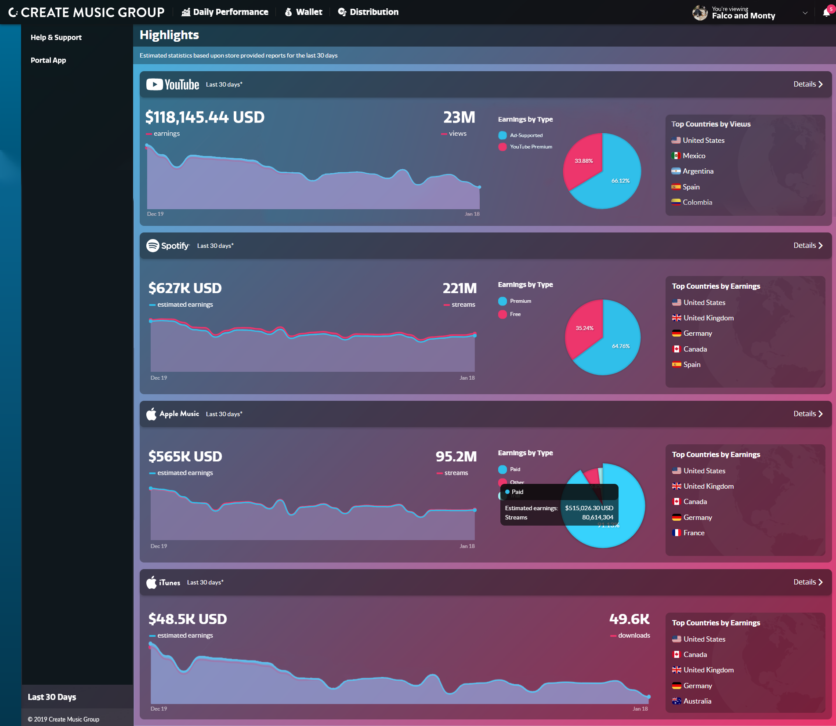Click the Falco and Monty avatar

coord(700,12)
